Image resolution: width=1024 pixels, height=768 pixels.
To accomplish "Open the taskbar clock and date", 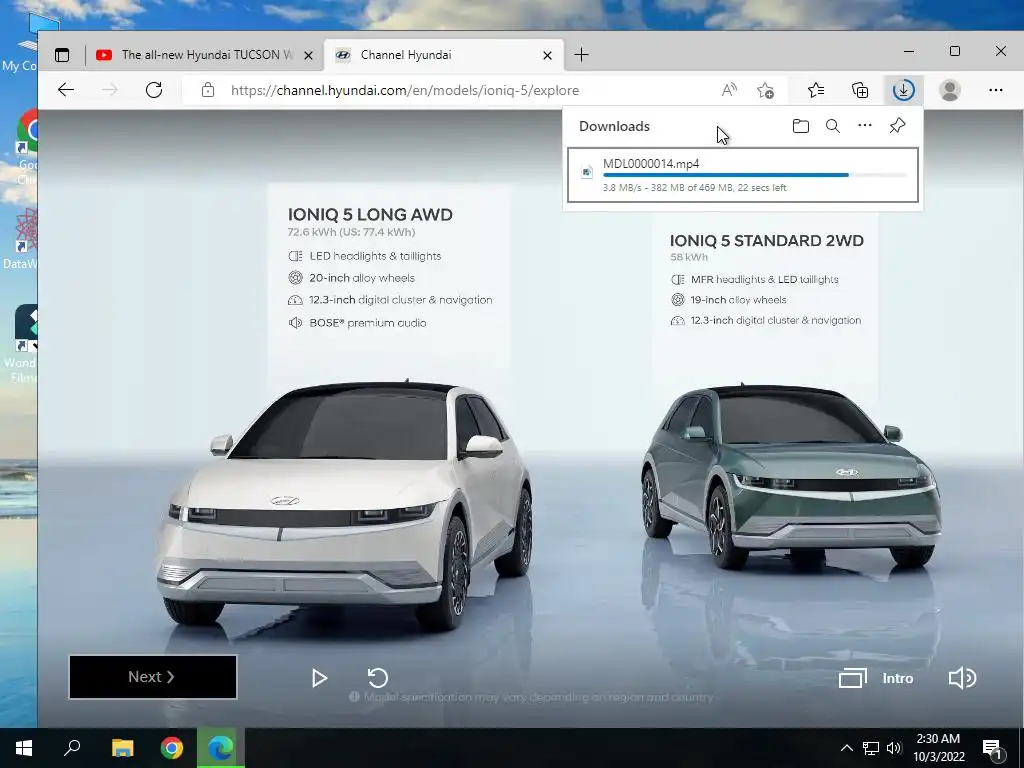I will (x=938, y=748).
